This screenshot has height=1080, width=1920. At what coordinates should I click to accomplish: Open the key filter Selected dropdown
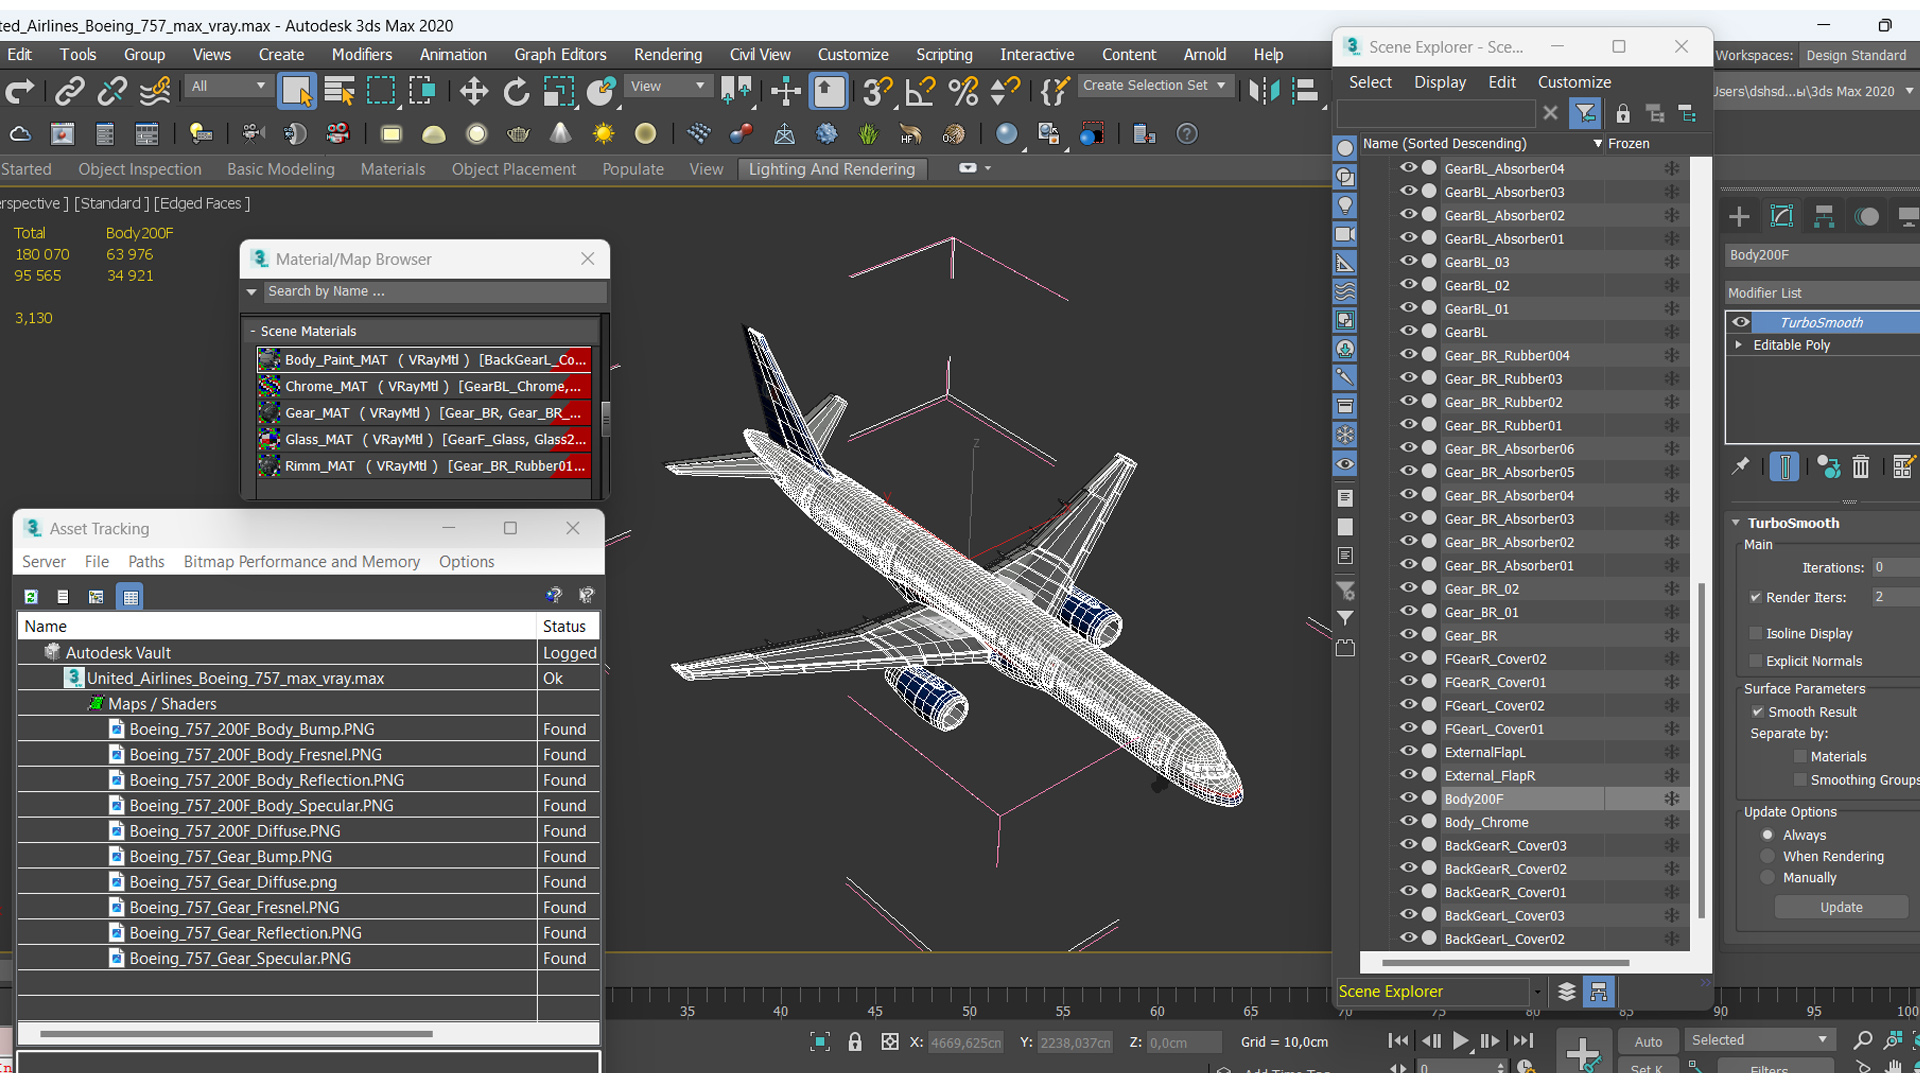[1759, 1040]
